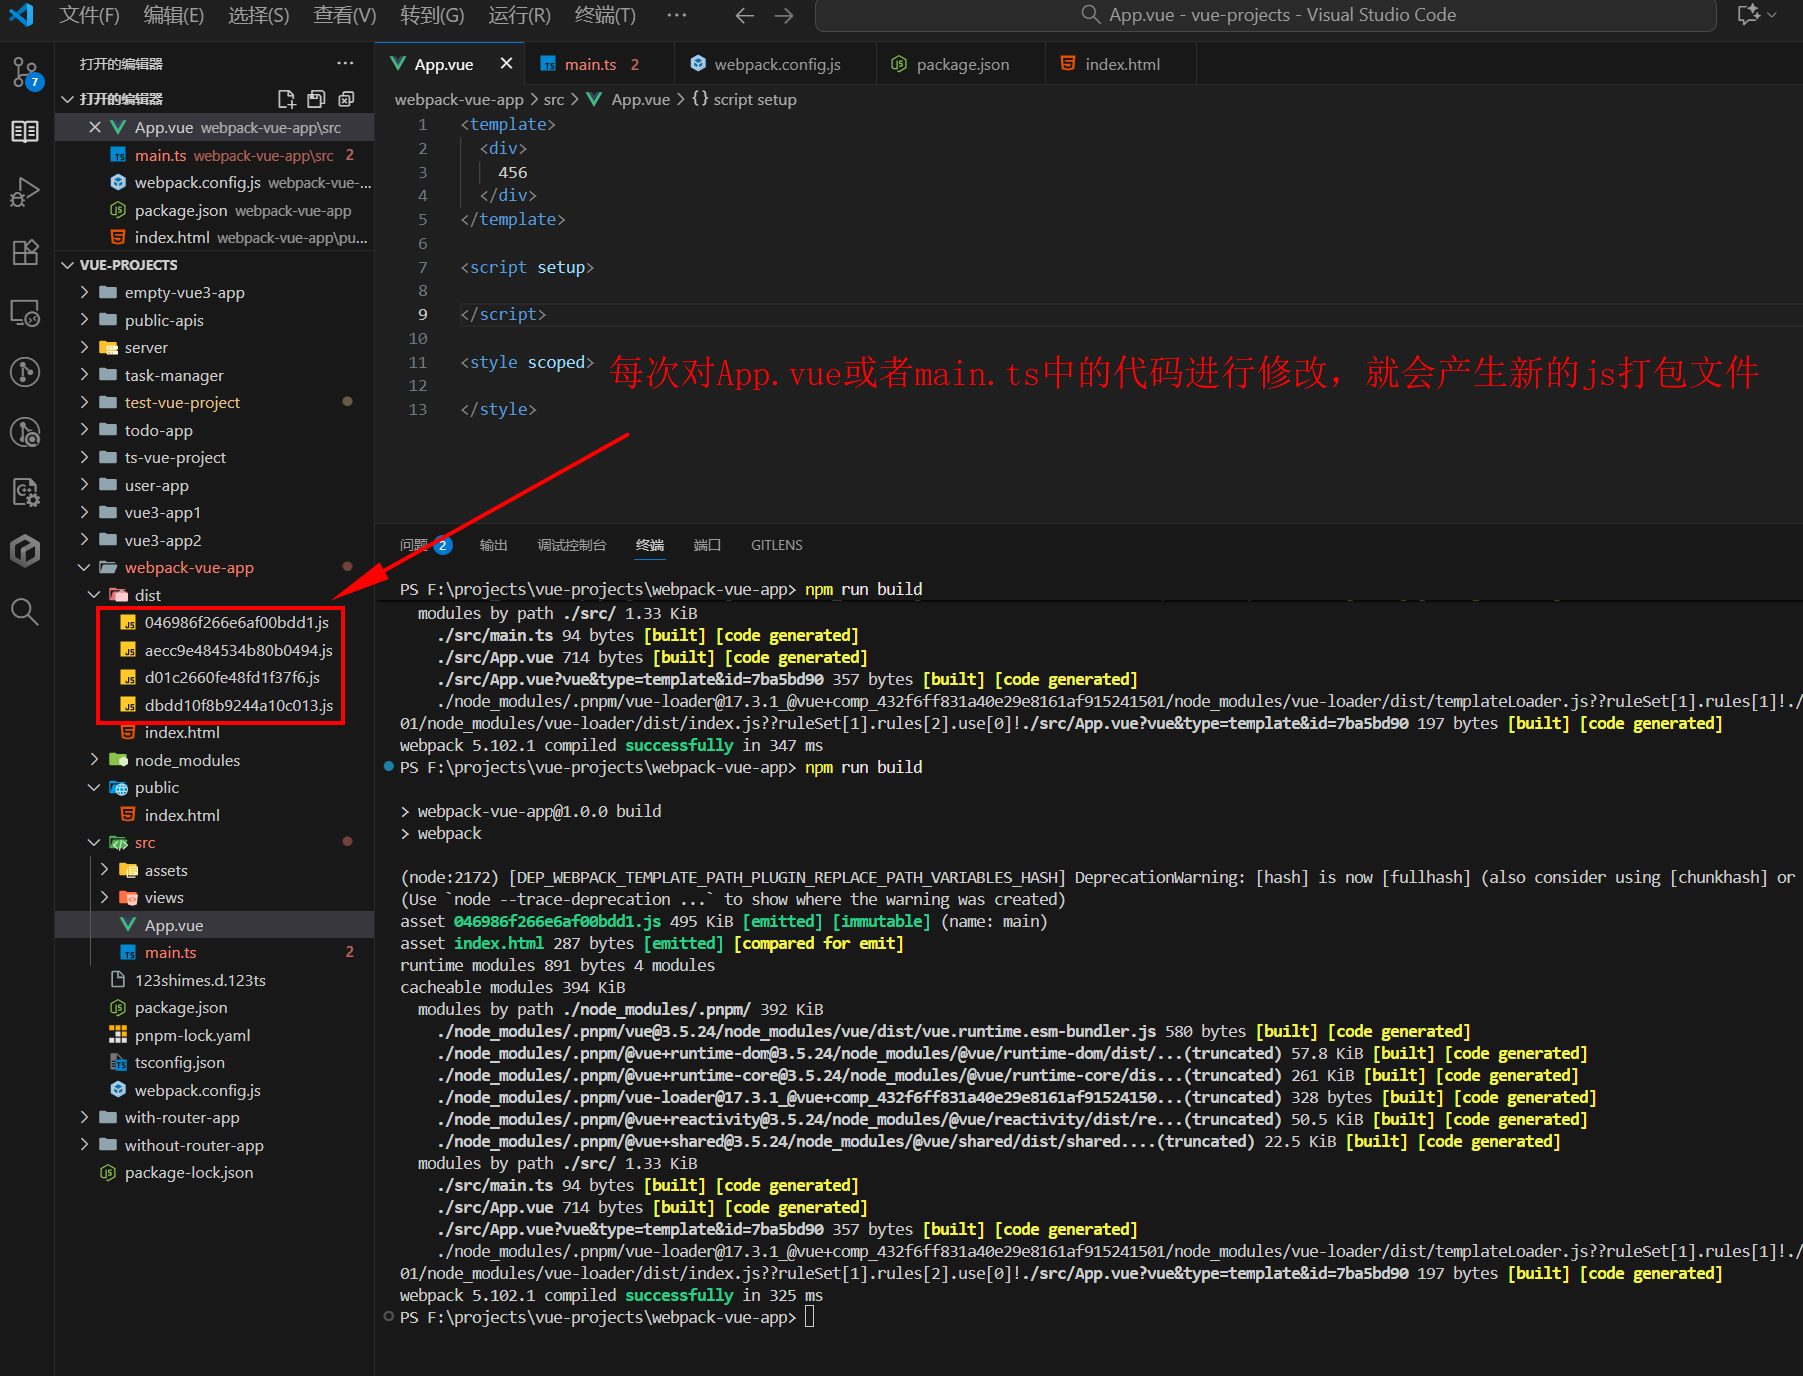Click the command center search box
The width and height of the screenshot is (1803, 1376).
pos(1266,15)
